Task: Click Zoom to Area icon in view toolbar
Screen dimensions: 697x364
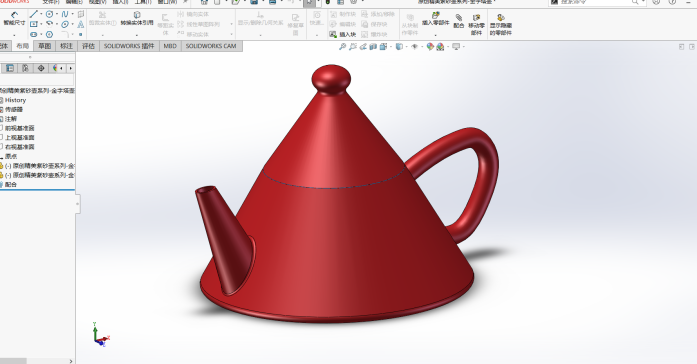Action: pyautogui.click(x=353, y=46)
